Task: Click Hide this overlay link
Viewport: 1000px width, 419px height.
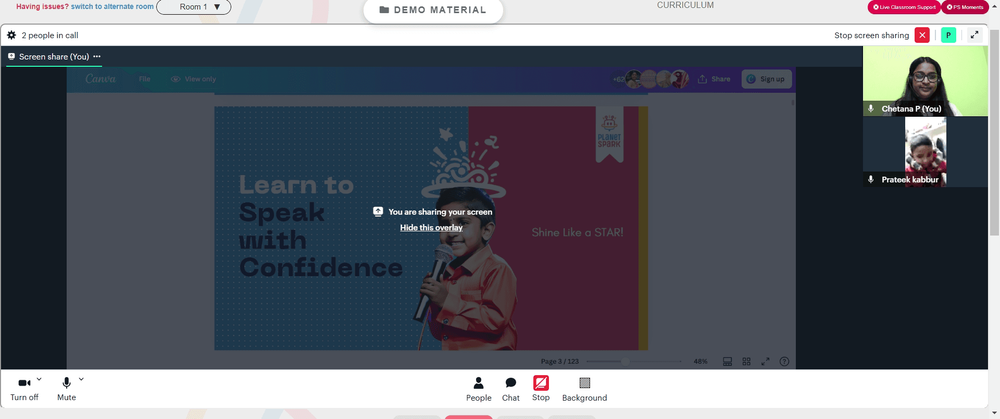Action: pyautogui.click(x=431, y=228)
